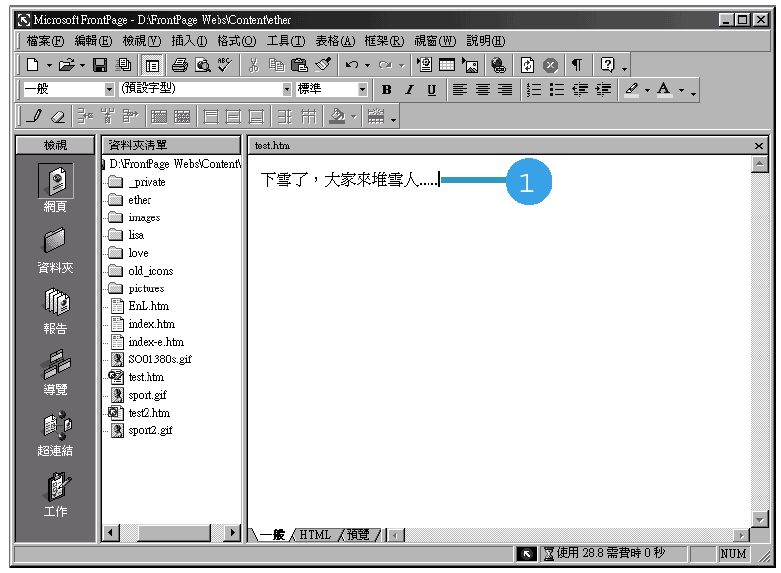
Task: Click the Print icon
Action: click(x=179, y=65)
